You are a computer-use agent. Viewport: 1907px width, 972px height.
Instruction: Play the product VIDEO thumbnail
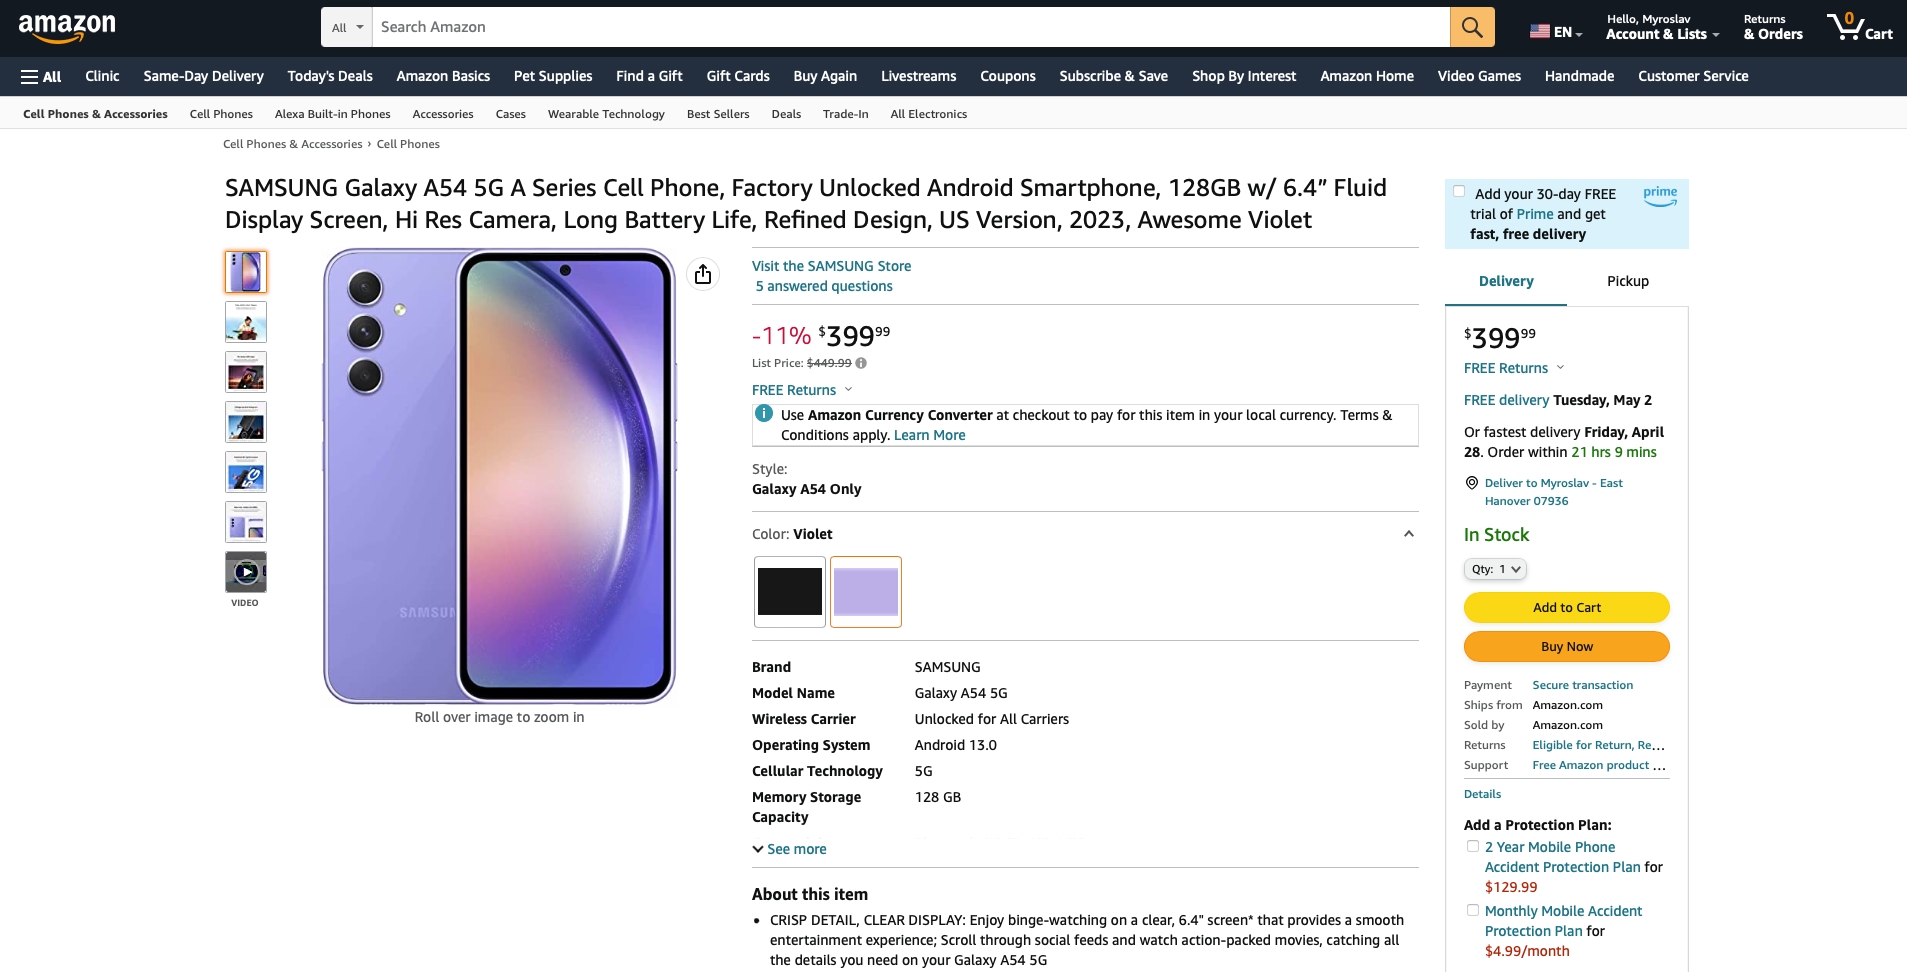click(x=246, y=572)
